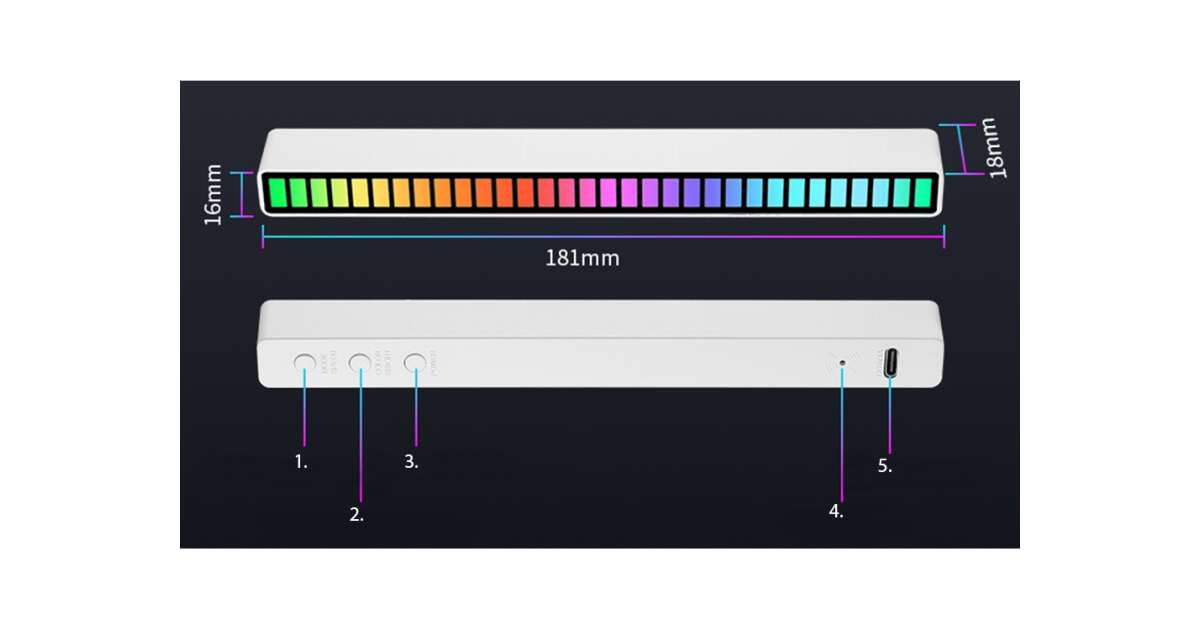Click the number 4 callout label

836,511
